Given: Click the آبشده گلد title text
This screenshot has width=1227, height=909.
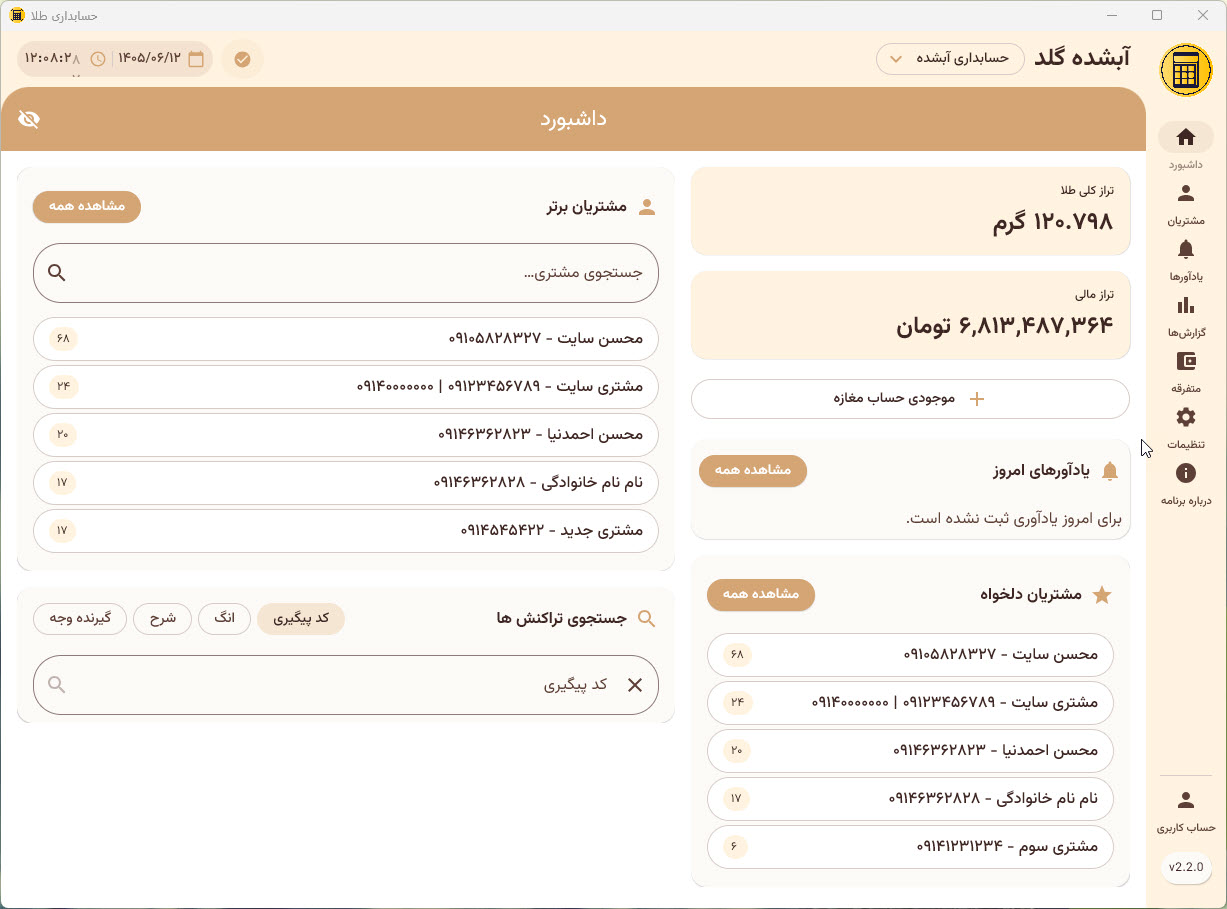Looking at the screenshot, I should pos(1082,58).
